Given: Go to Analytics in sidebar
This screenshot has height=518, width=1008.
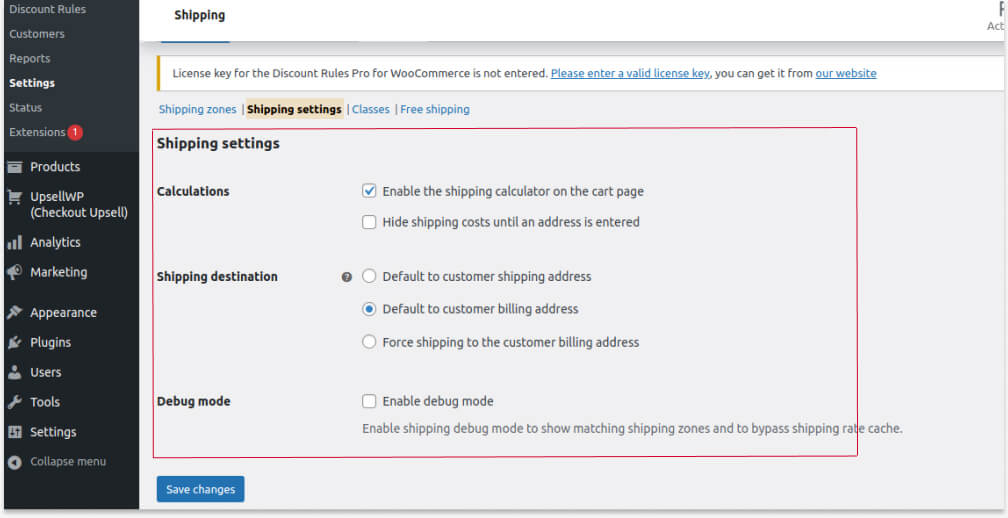Looking at the screenshot, I should tap(55, 243).
